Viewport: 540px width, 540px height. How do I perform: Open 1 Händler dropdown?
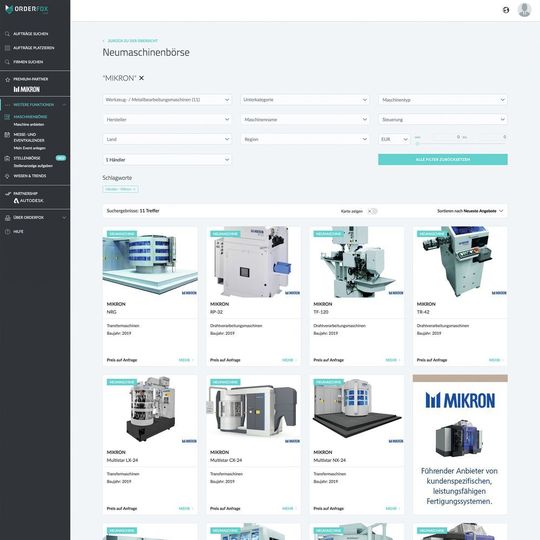click(x=167, y=159)
